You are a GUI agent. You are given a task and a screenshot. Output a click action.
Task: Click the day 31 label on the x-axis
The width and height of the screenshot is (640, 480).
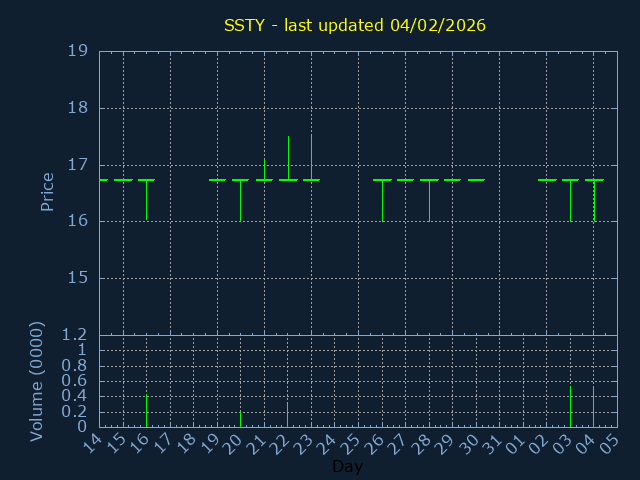(492, 442)
